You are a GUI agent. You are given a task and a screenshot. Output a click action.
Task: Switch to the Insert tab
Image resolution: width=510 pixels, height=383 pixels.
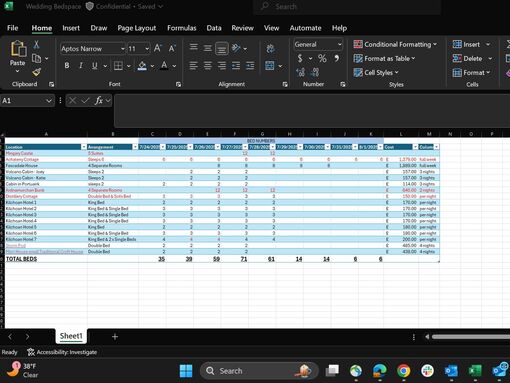[71, 28]
